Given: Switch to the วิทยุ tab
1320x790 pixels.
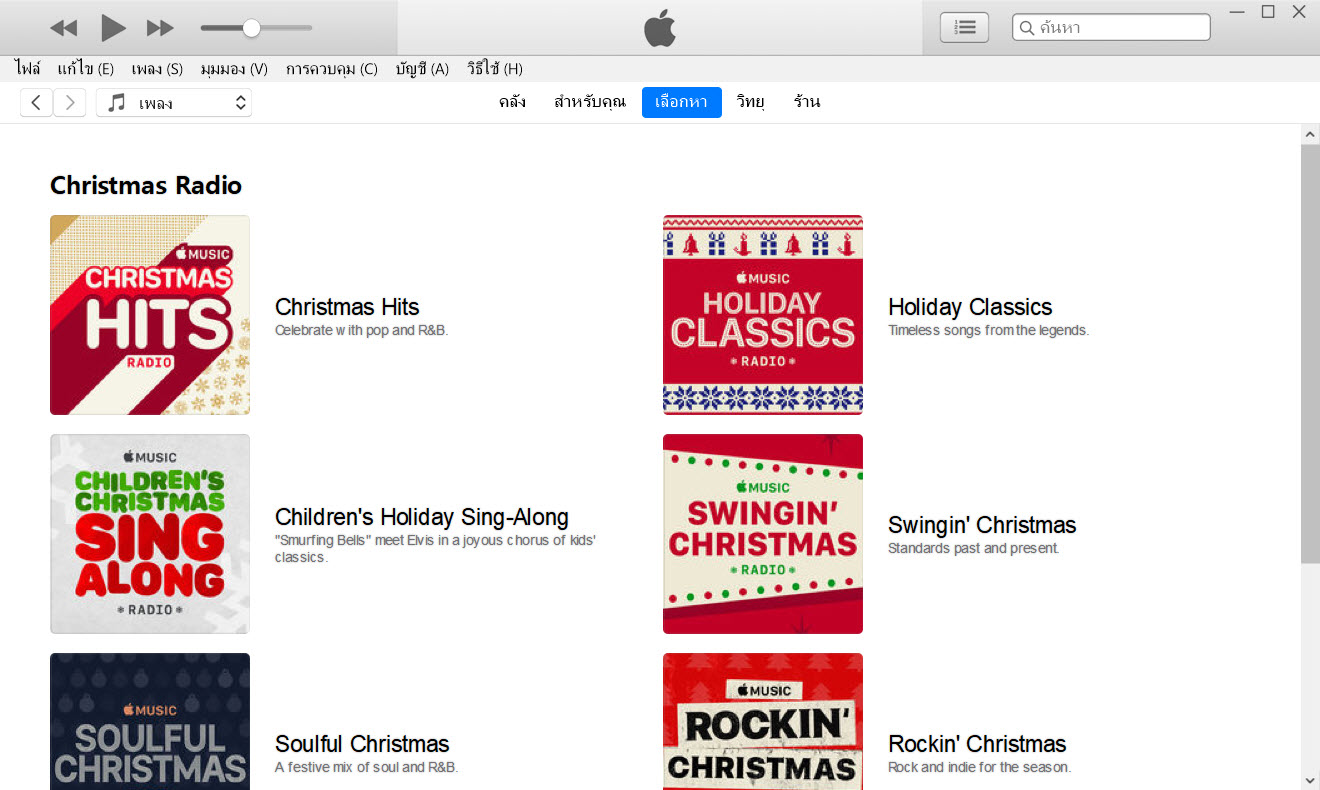Looking at the screenshot, I should (750, 102).
